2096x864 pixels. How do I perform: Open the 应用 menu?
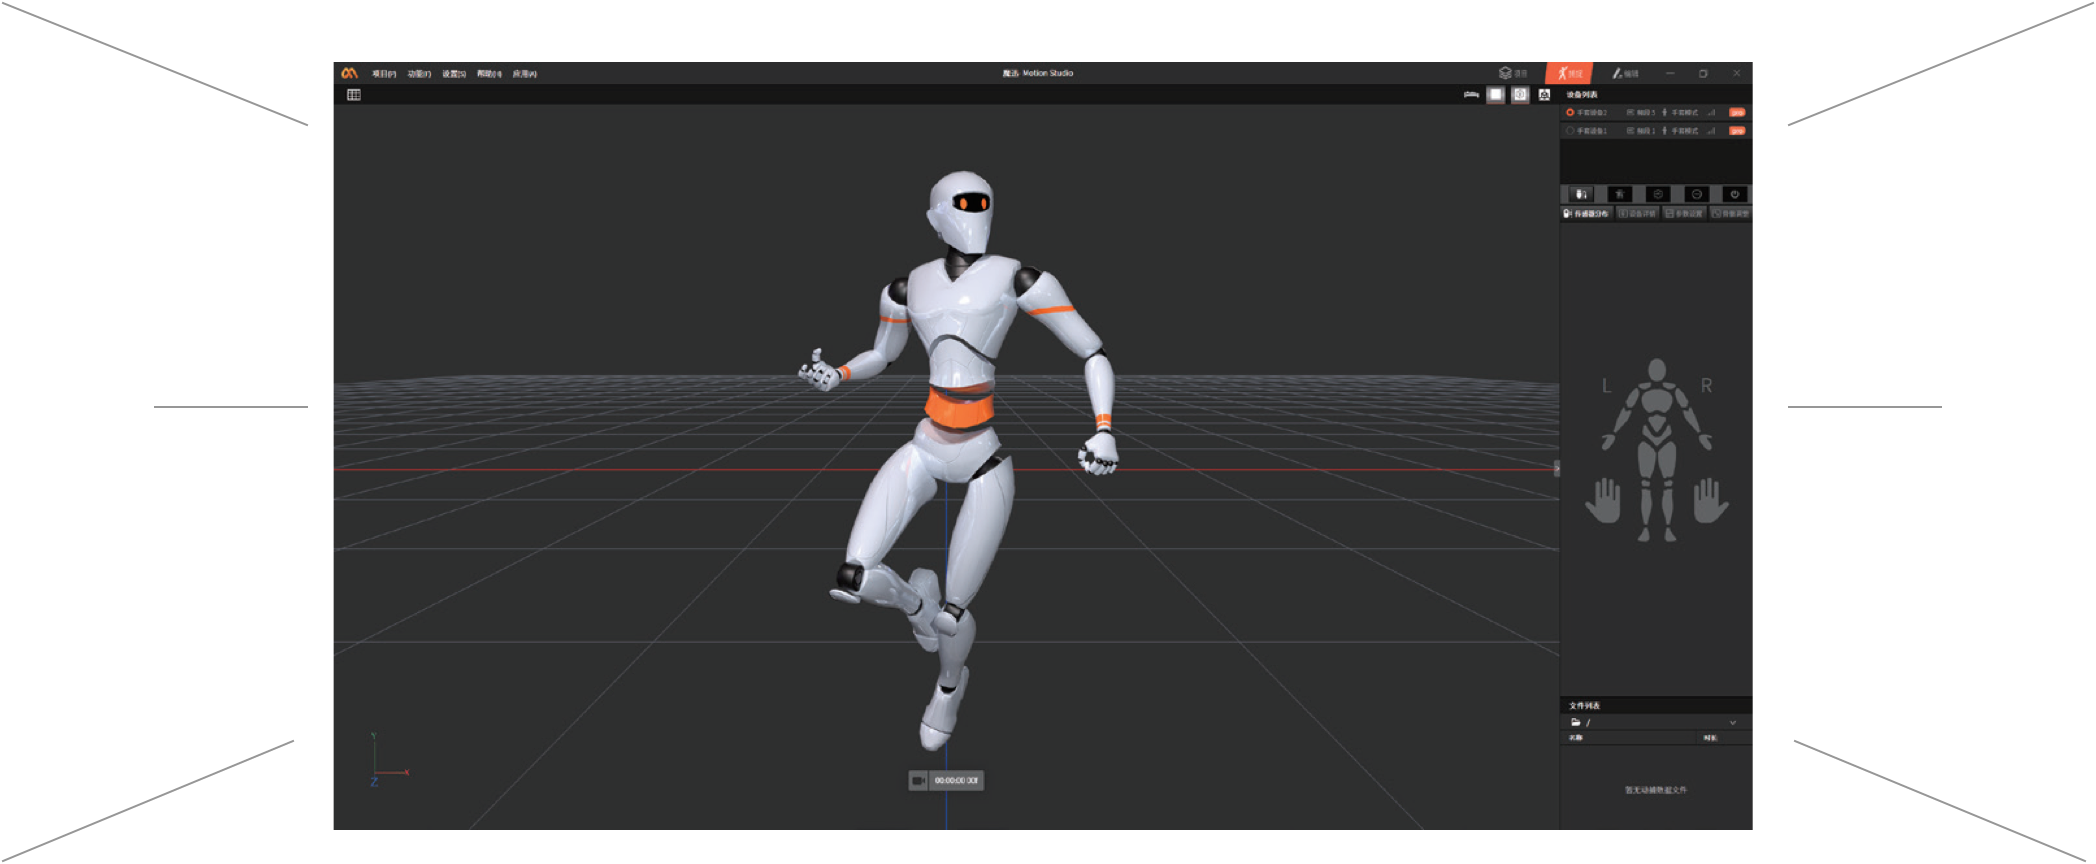pos(525,74)
